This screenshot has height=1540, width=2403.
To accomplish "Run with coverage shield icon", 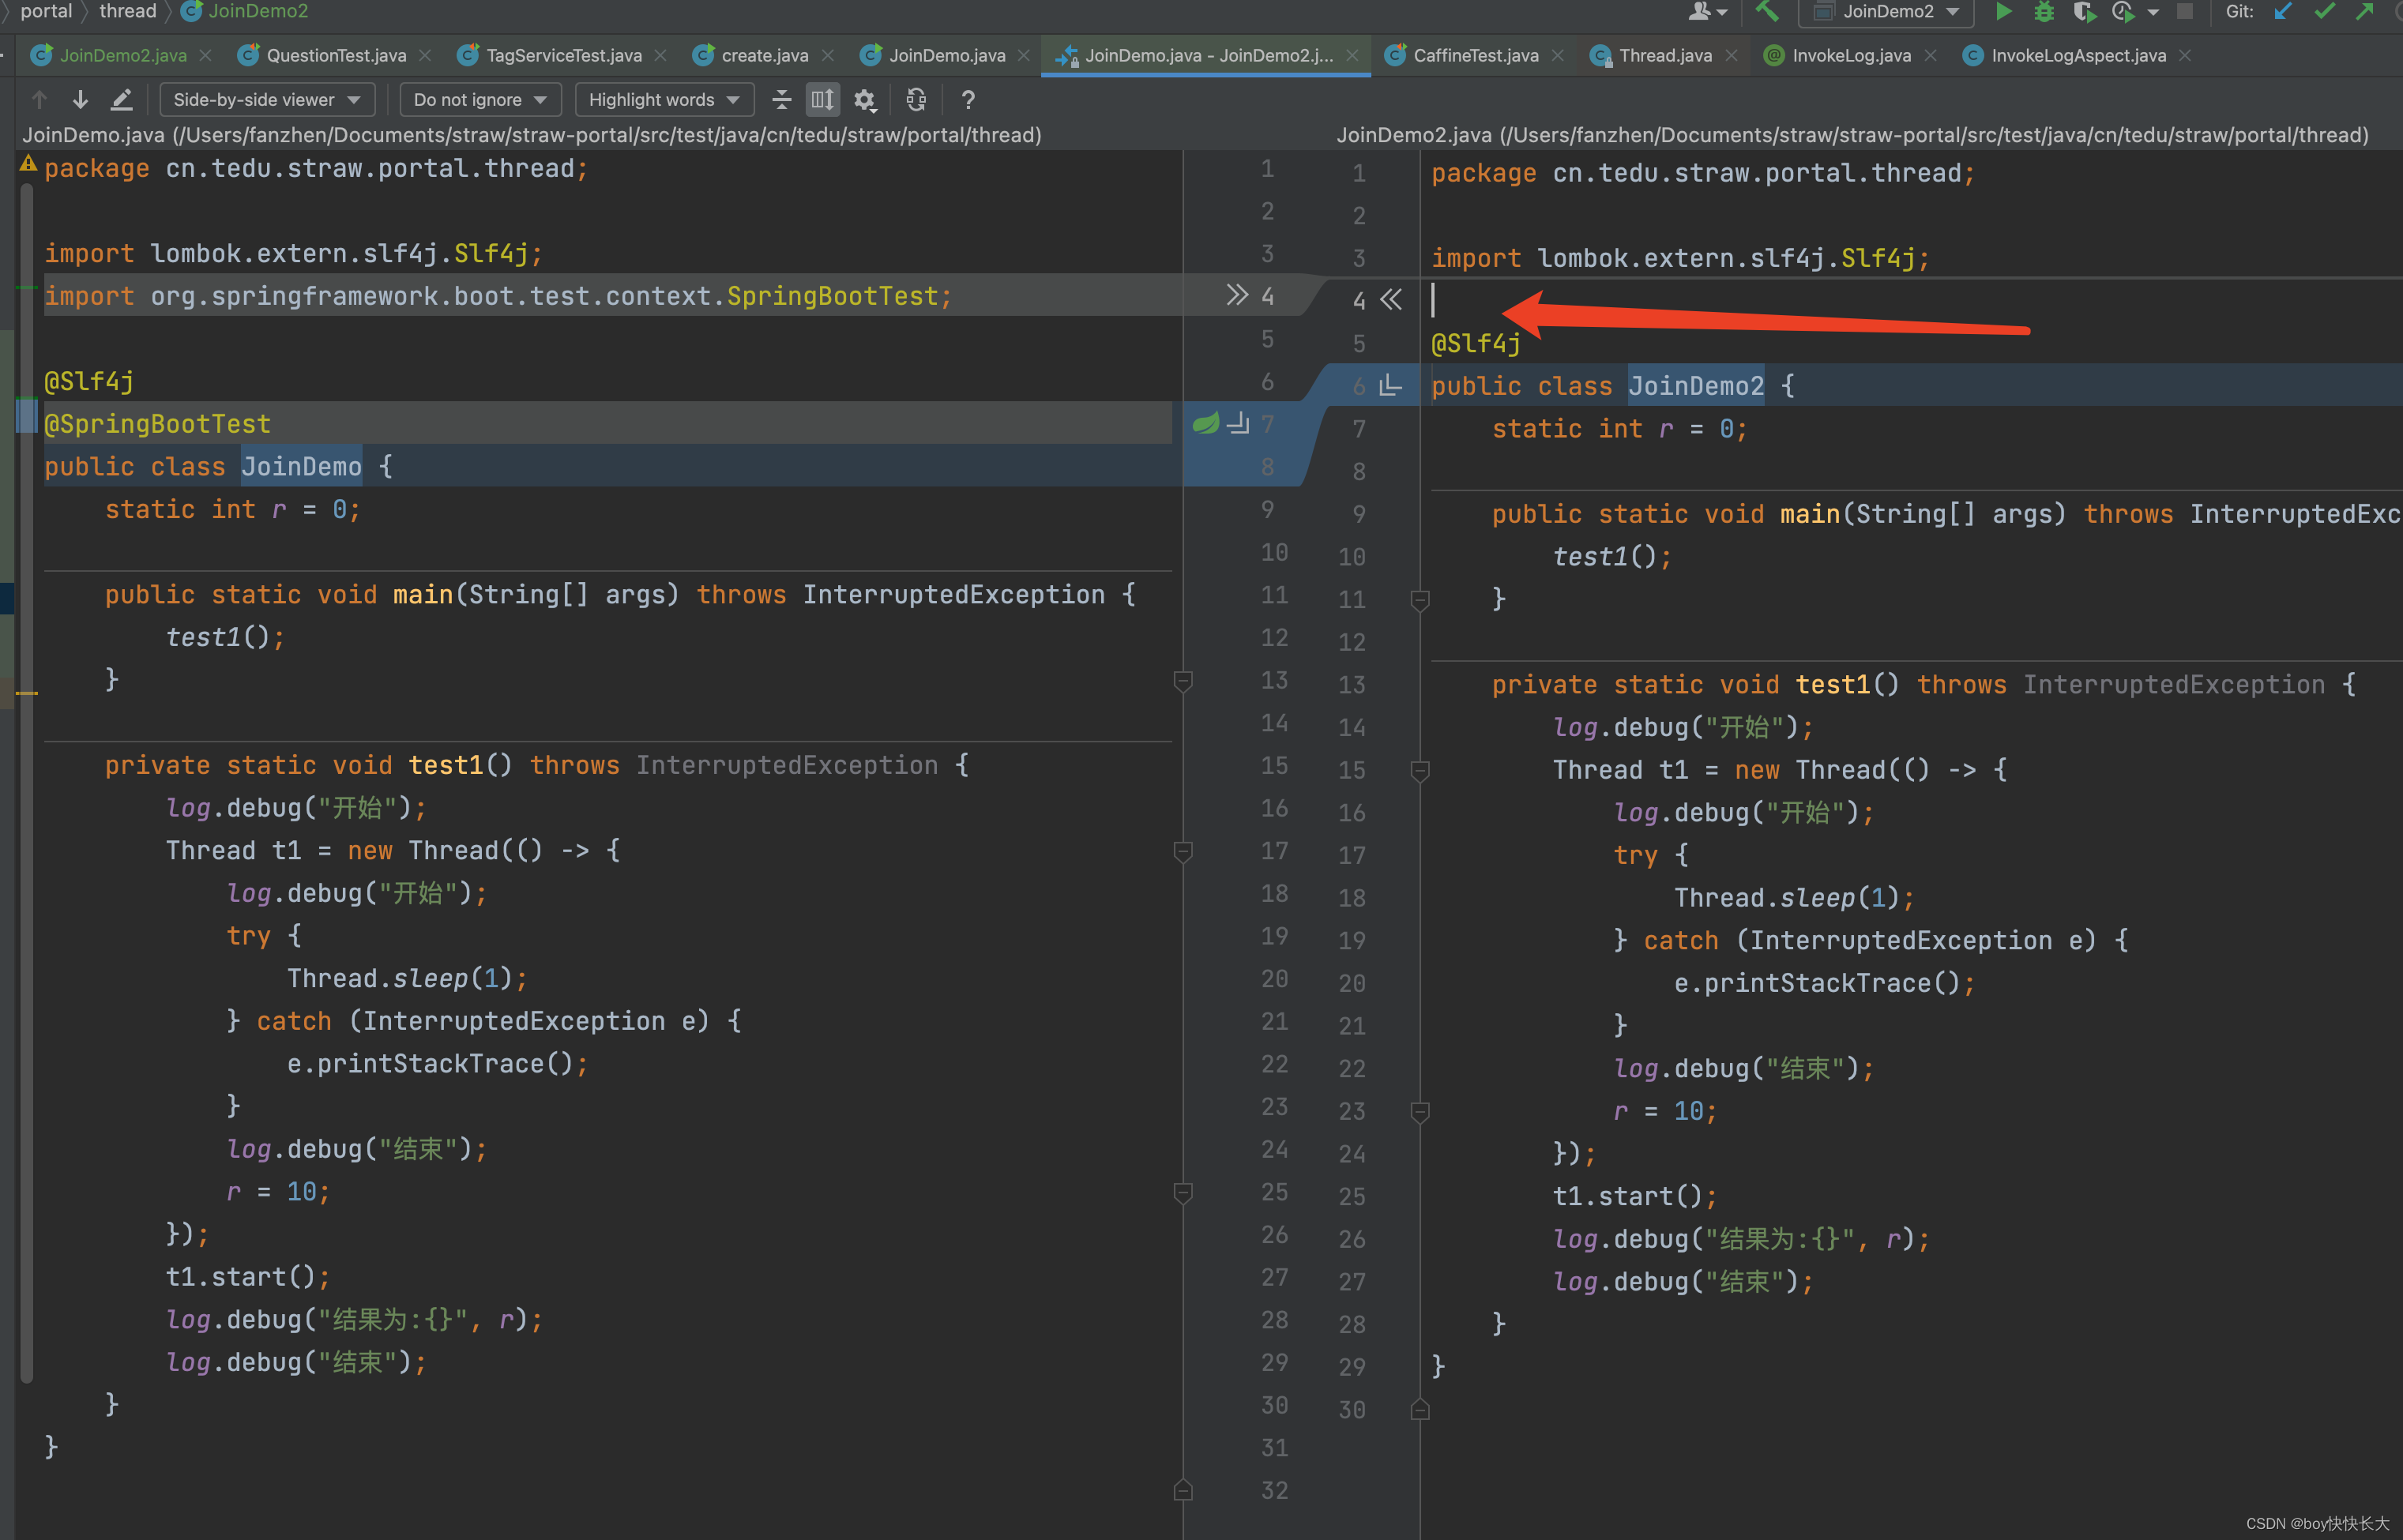I will (2083, 11).
